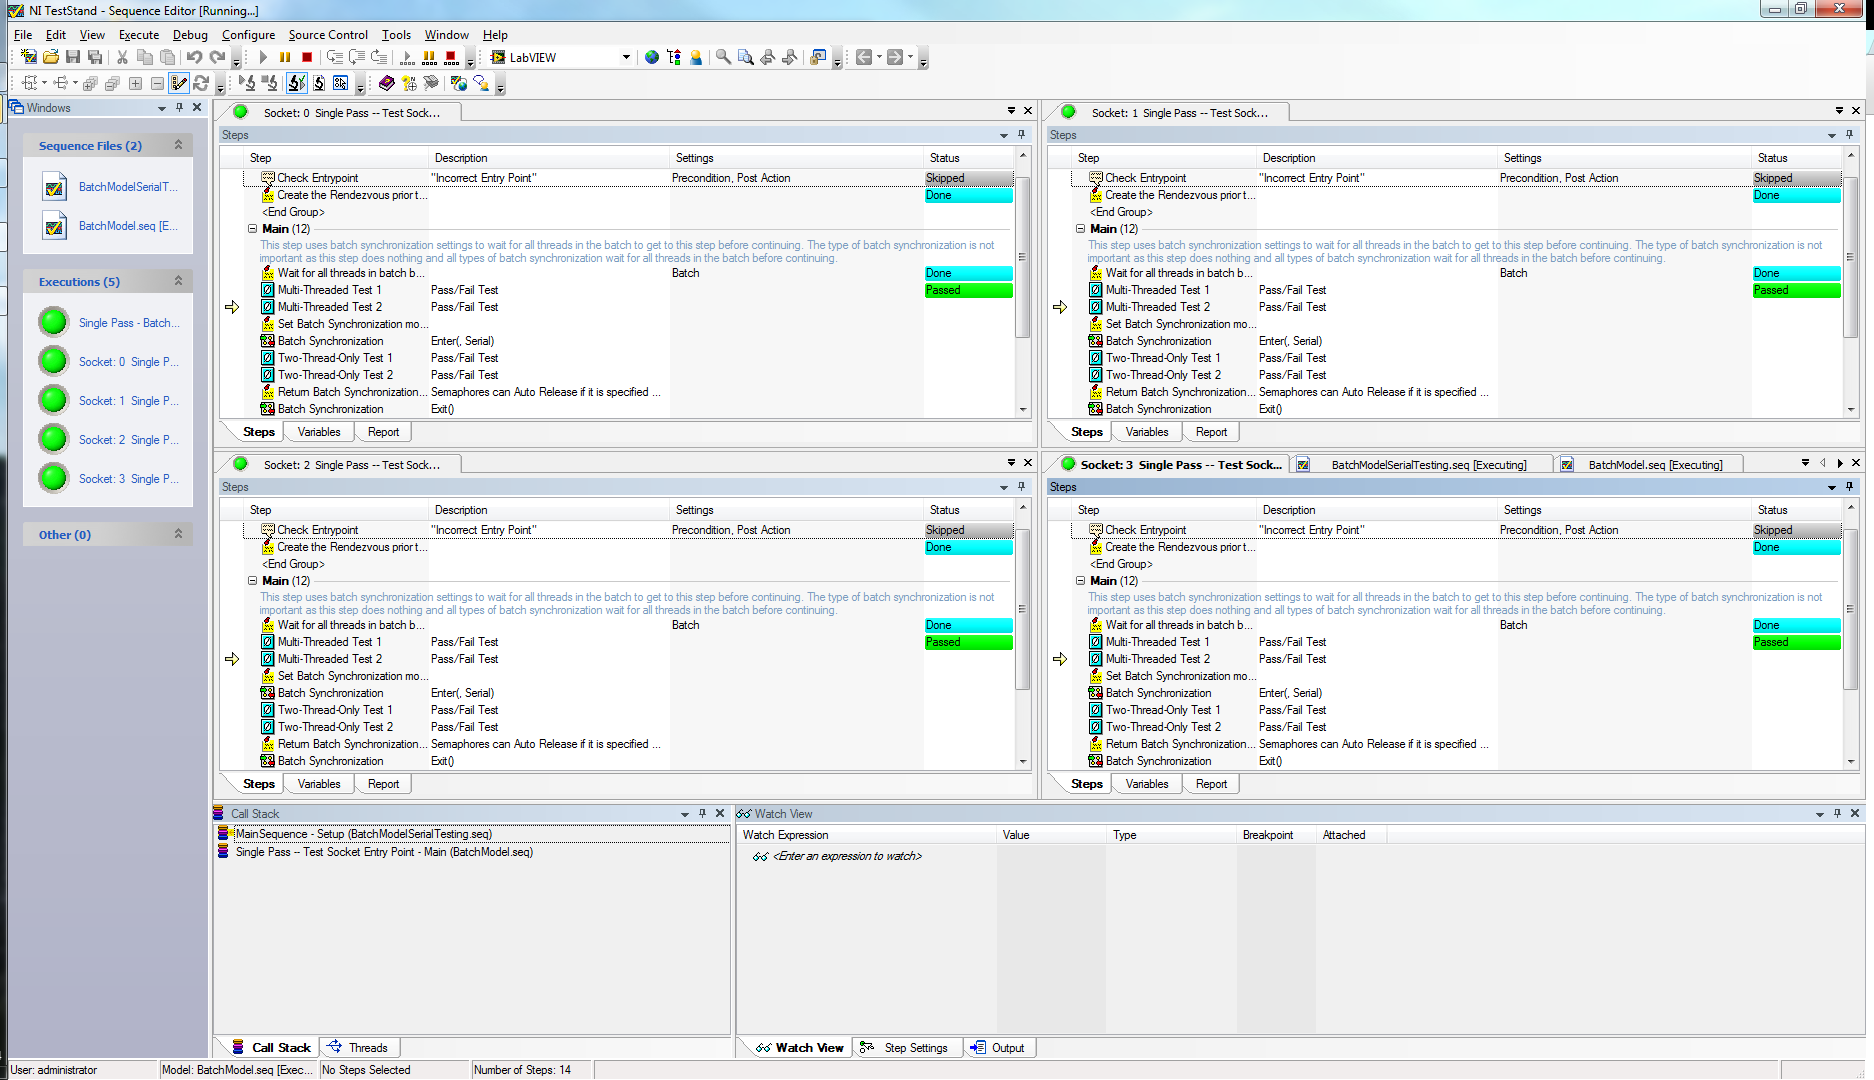Click the purple help book toolbar icon
1874x1080 pixels.
[387, 83]
